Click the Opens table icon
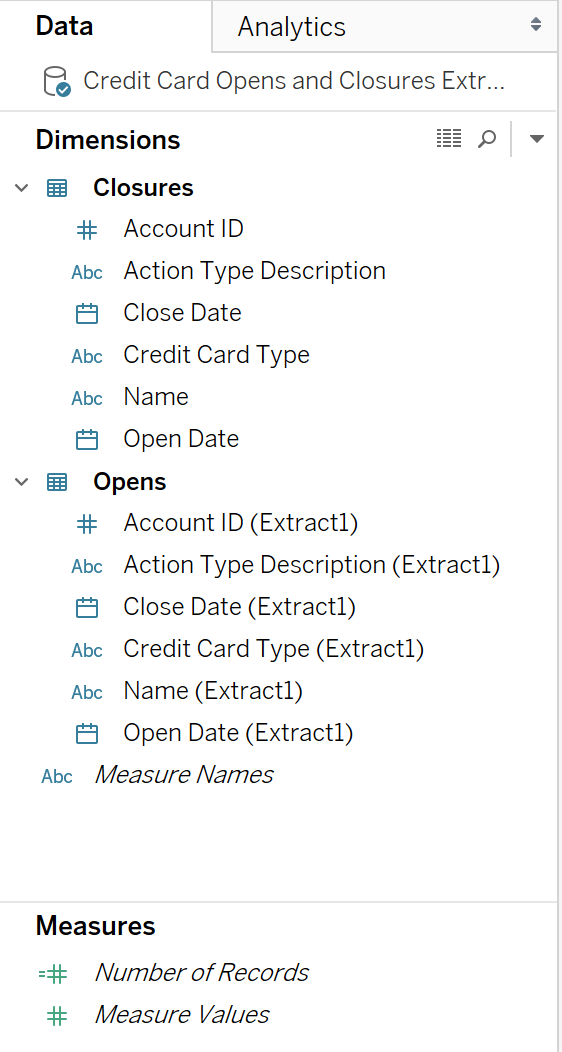Image resolution: width=562 pixels, height=1052 pixels. (57, 482)
